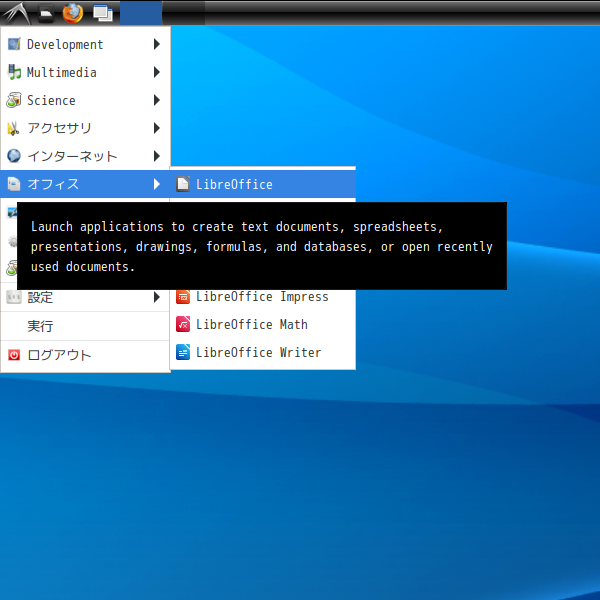Screen dimensions: 600x600
Task: Click the red ログアウト power icon
Action: [14, 355]
